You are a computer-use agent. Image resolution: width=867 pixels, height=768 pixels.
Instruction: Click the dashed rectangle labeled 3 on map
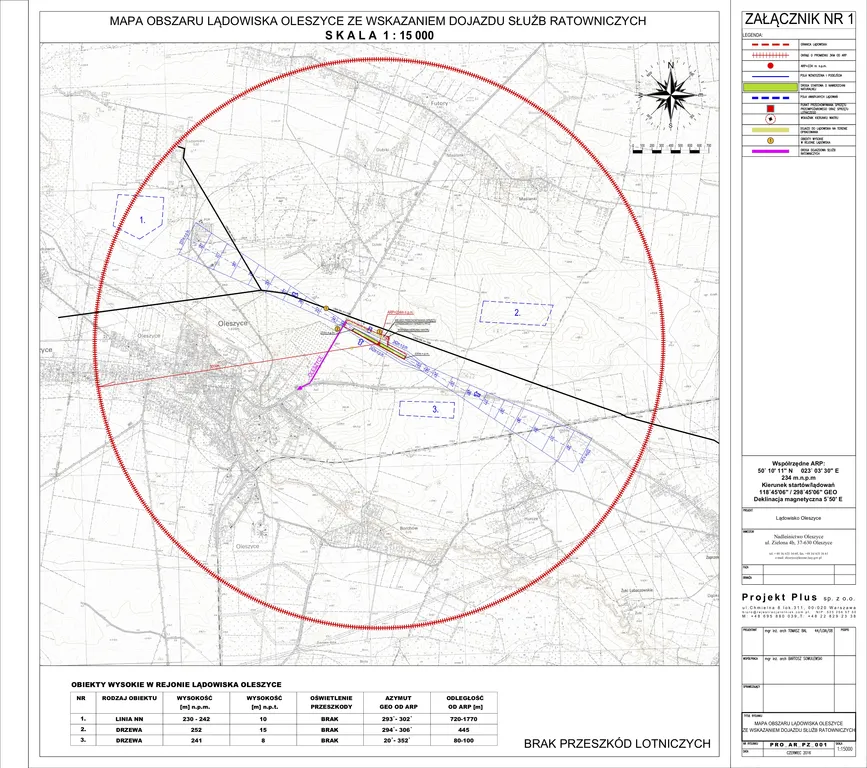[427, 409]
